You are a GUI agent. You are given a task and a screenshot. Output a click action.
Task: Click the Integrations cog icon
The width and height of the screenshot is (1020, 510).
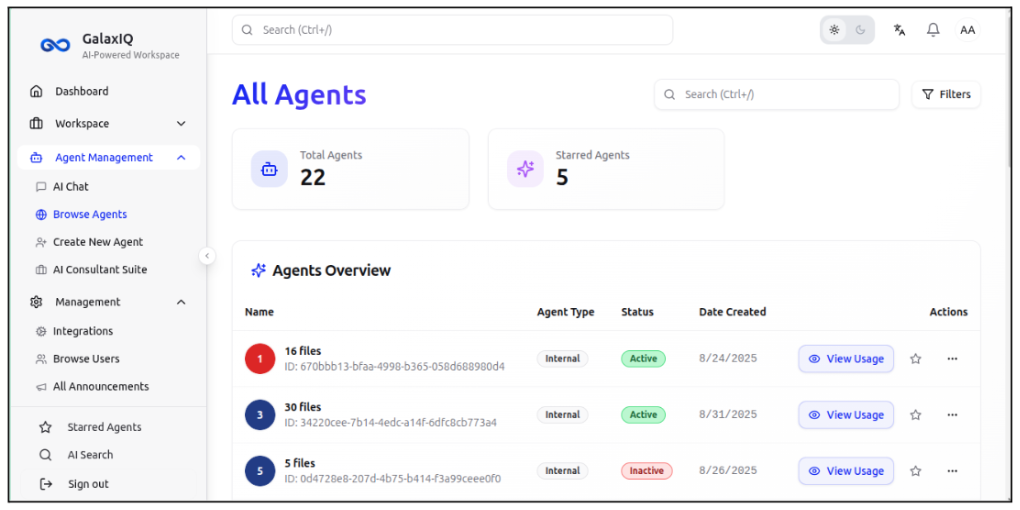(x=41, y=331)
